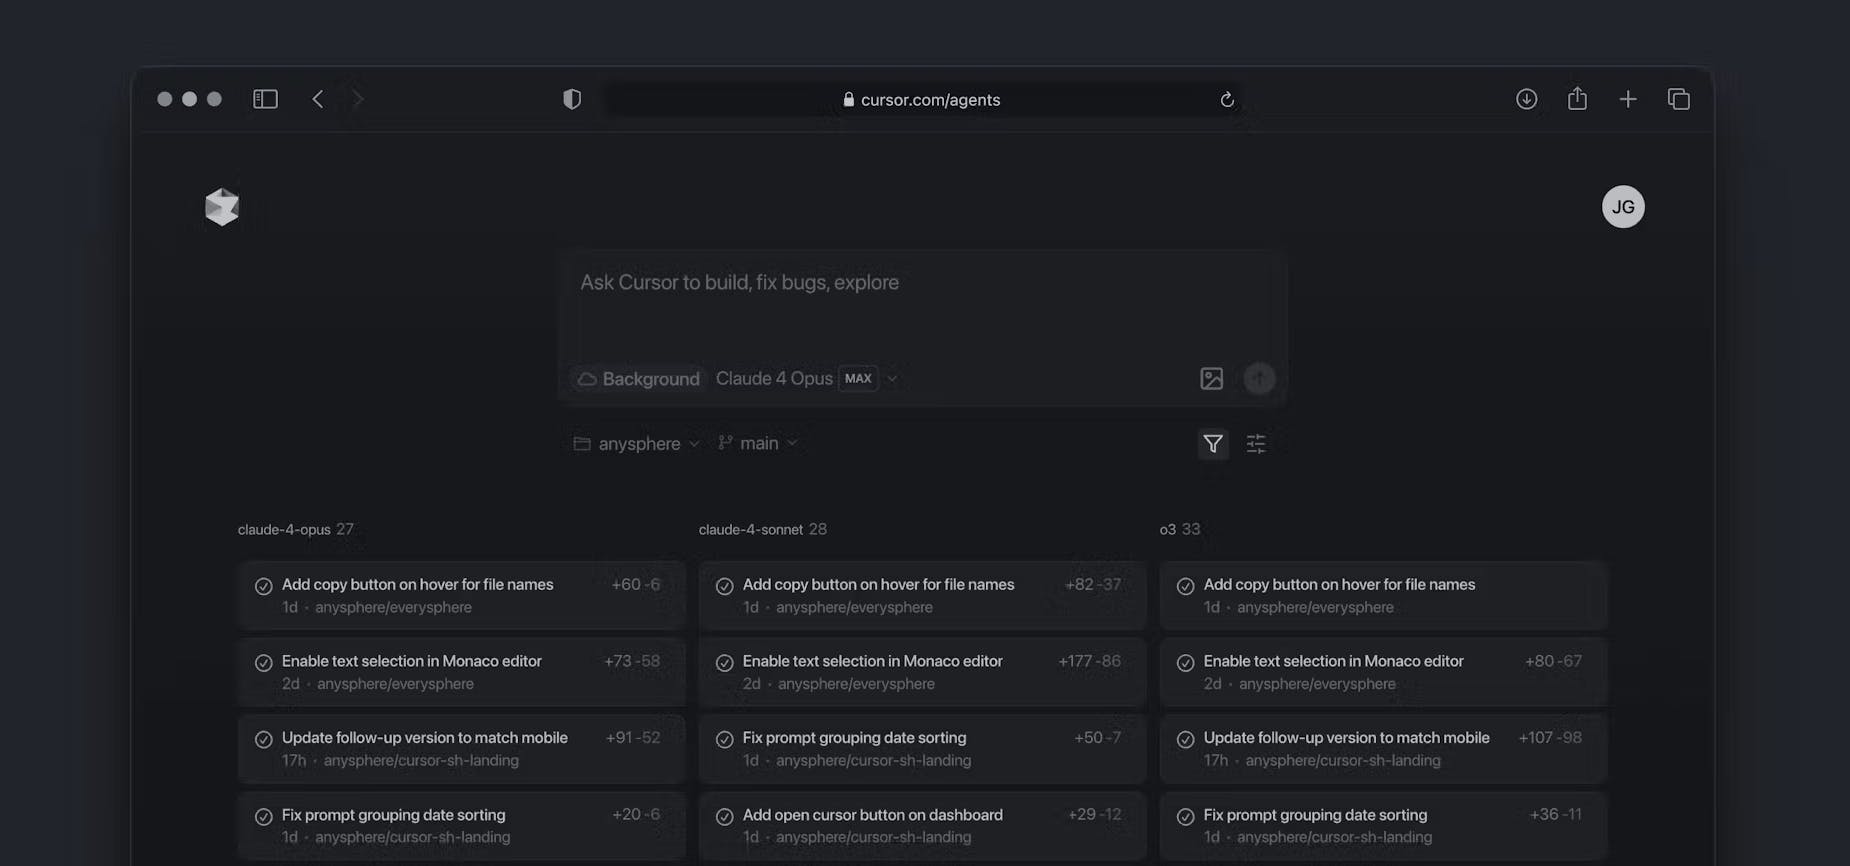
Task: Click check icon on sonnet Add copy button task
Action: pyautogui.click(x=724, y=586)
